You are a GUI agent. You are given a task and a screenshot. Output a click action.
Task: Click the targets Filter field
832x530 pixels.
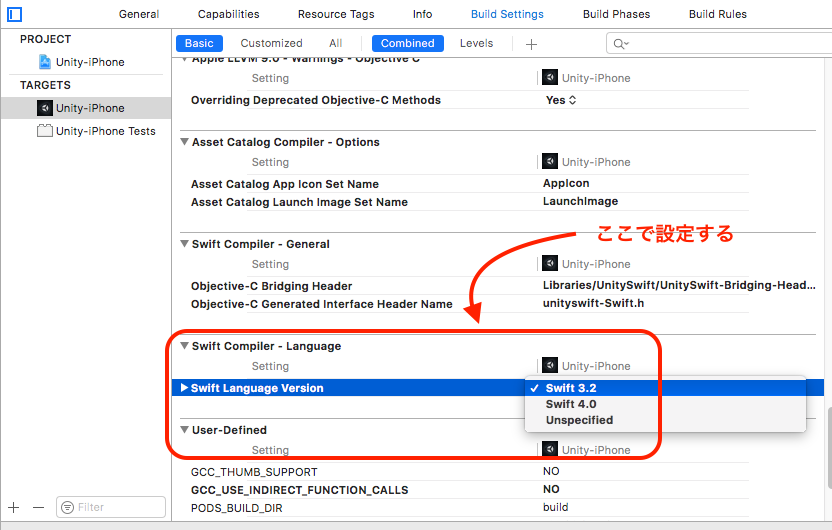[x=111, y=507]
